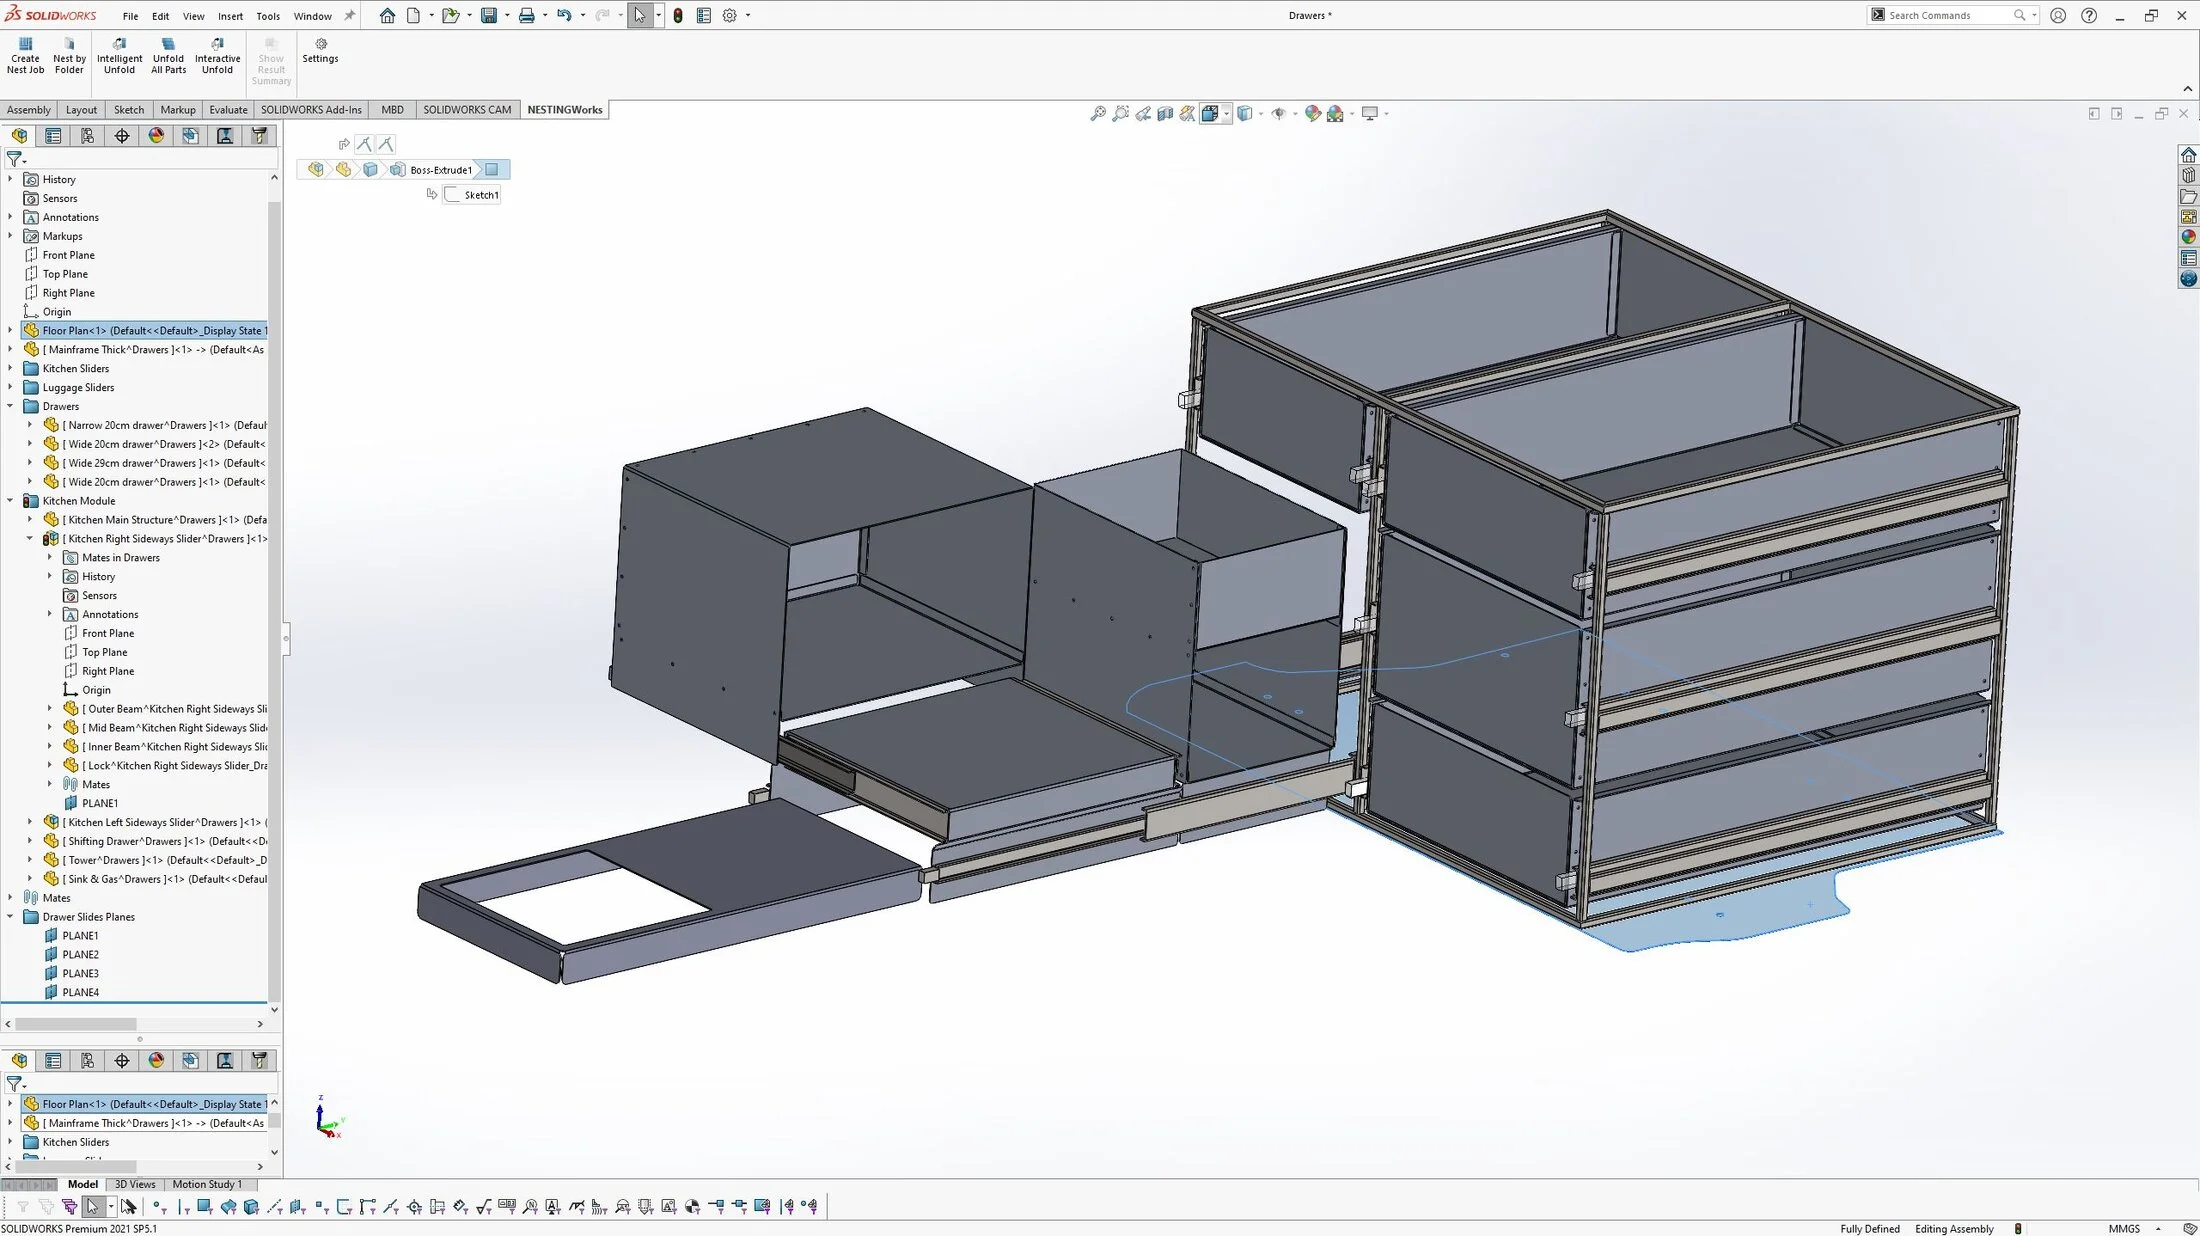This screenshot has height=1236, width=2200.
Task: Open SOLIDWORKS Resources home in the task pane
Action: [x=2188, y=155]
